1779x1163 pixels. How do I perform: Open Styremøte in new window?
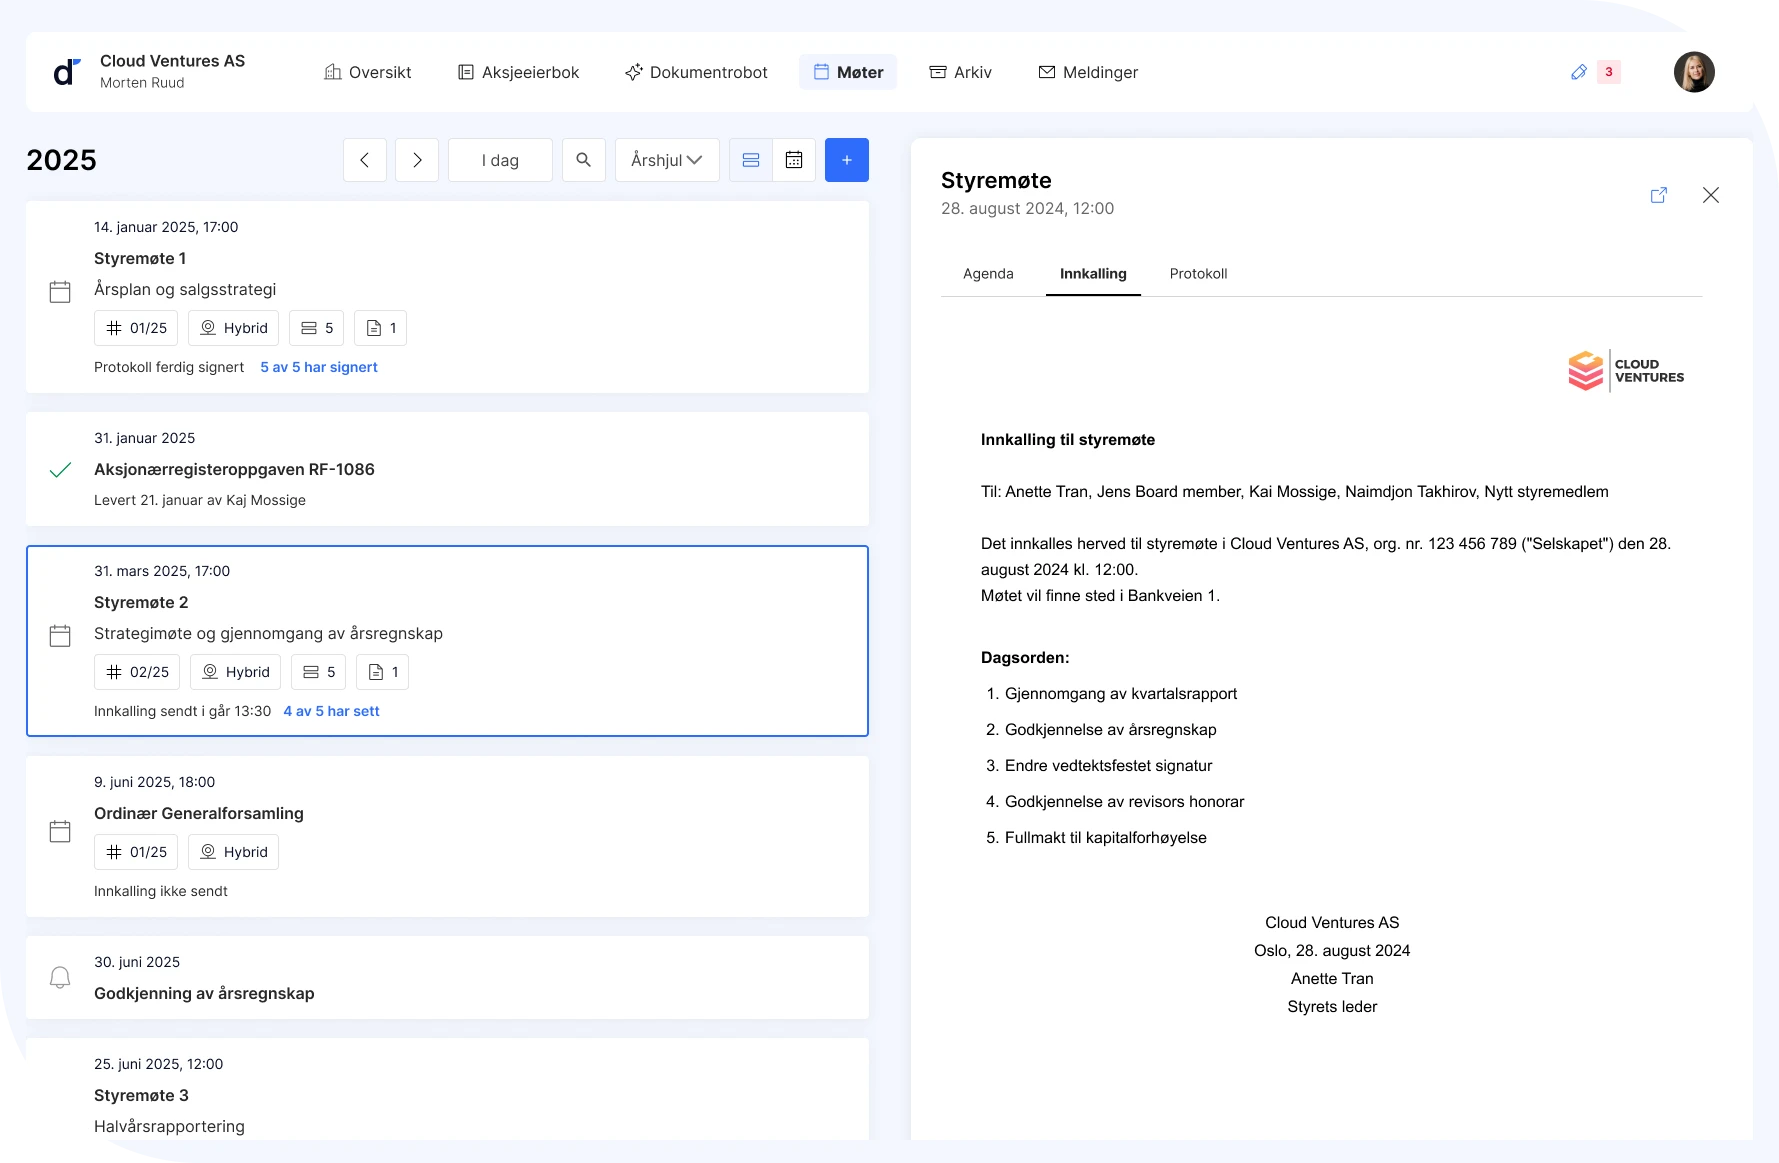click(x=1658, y=195)
